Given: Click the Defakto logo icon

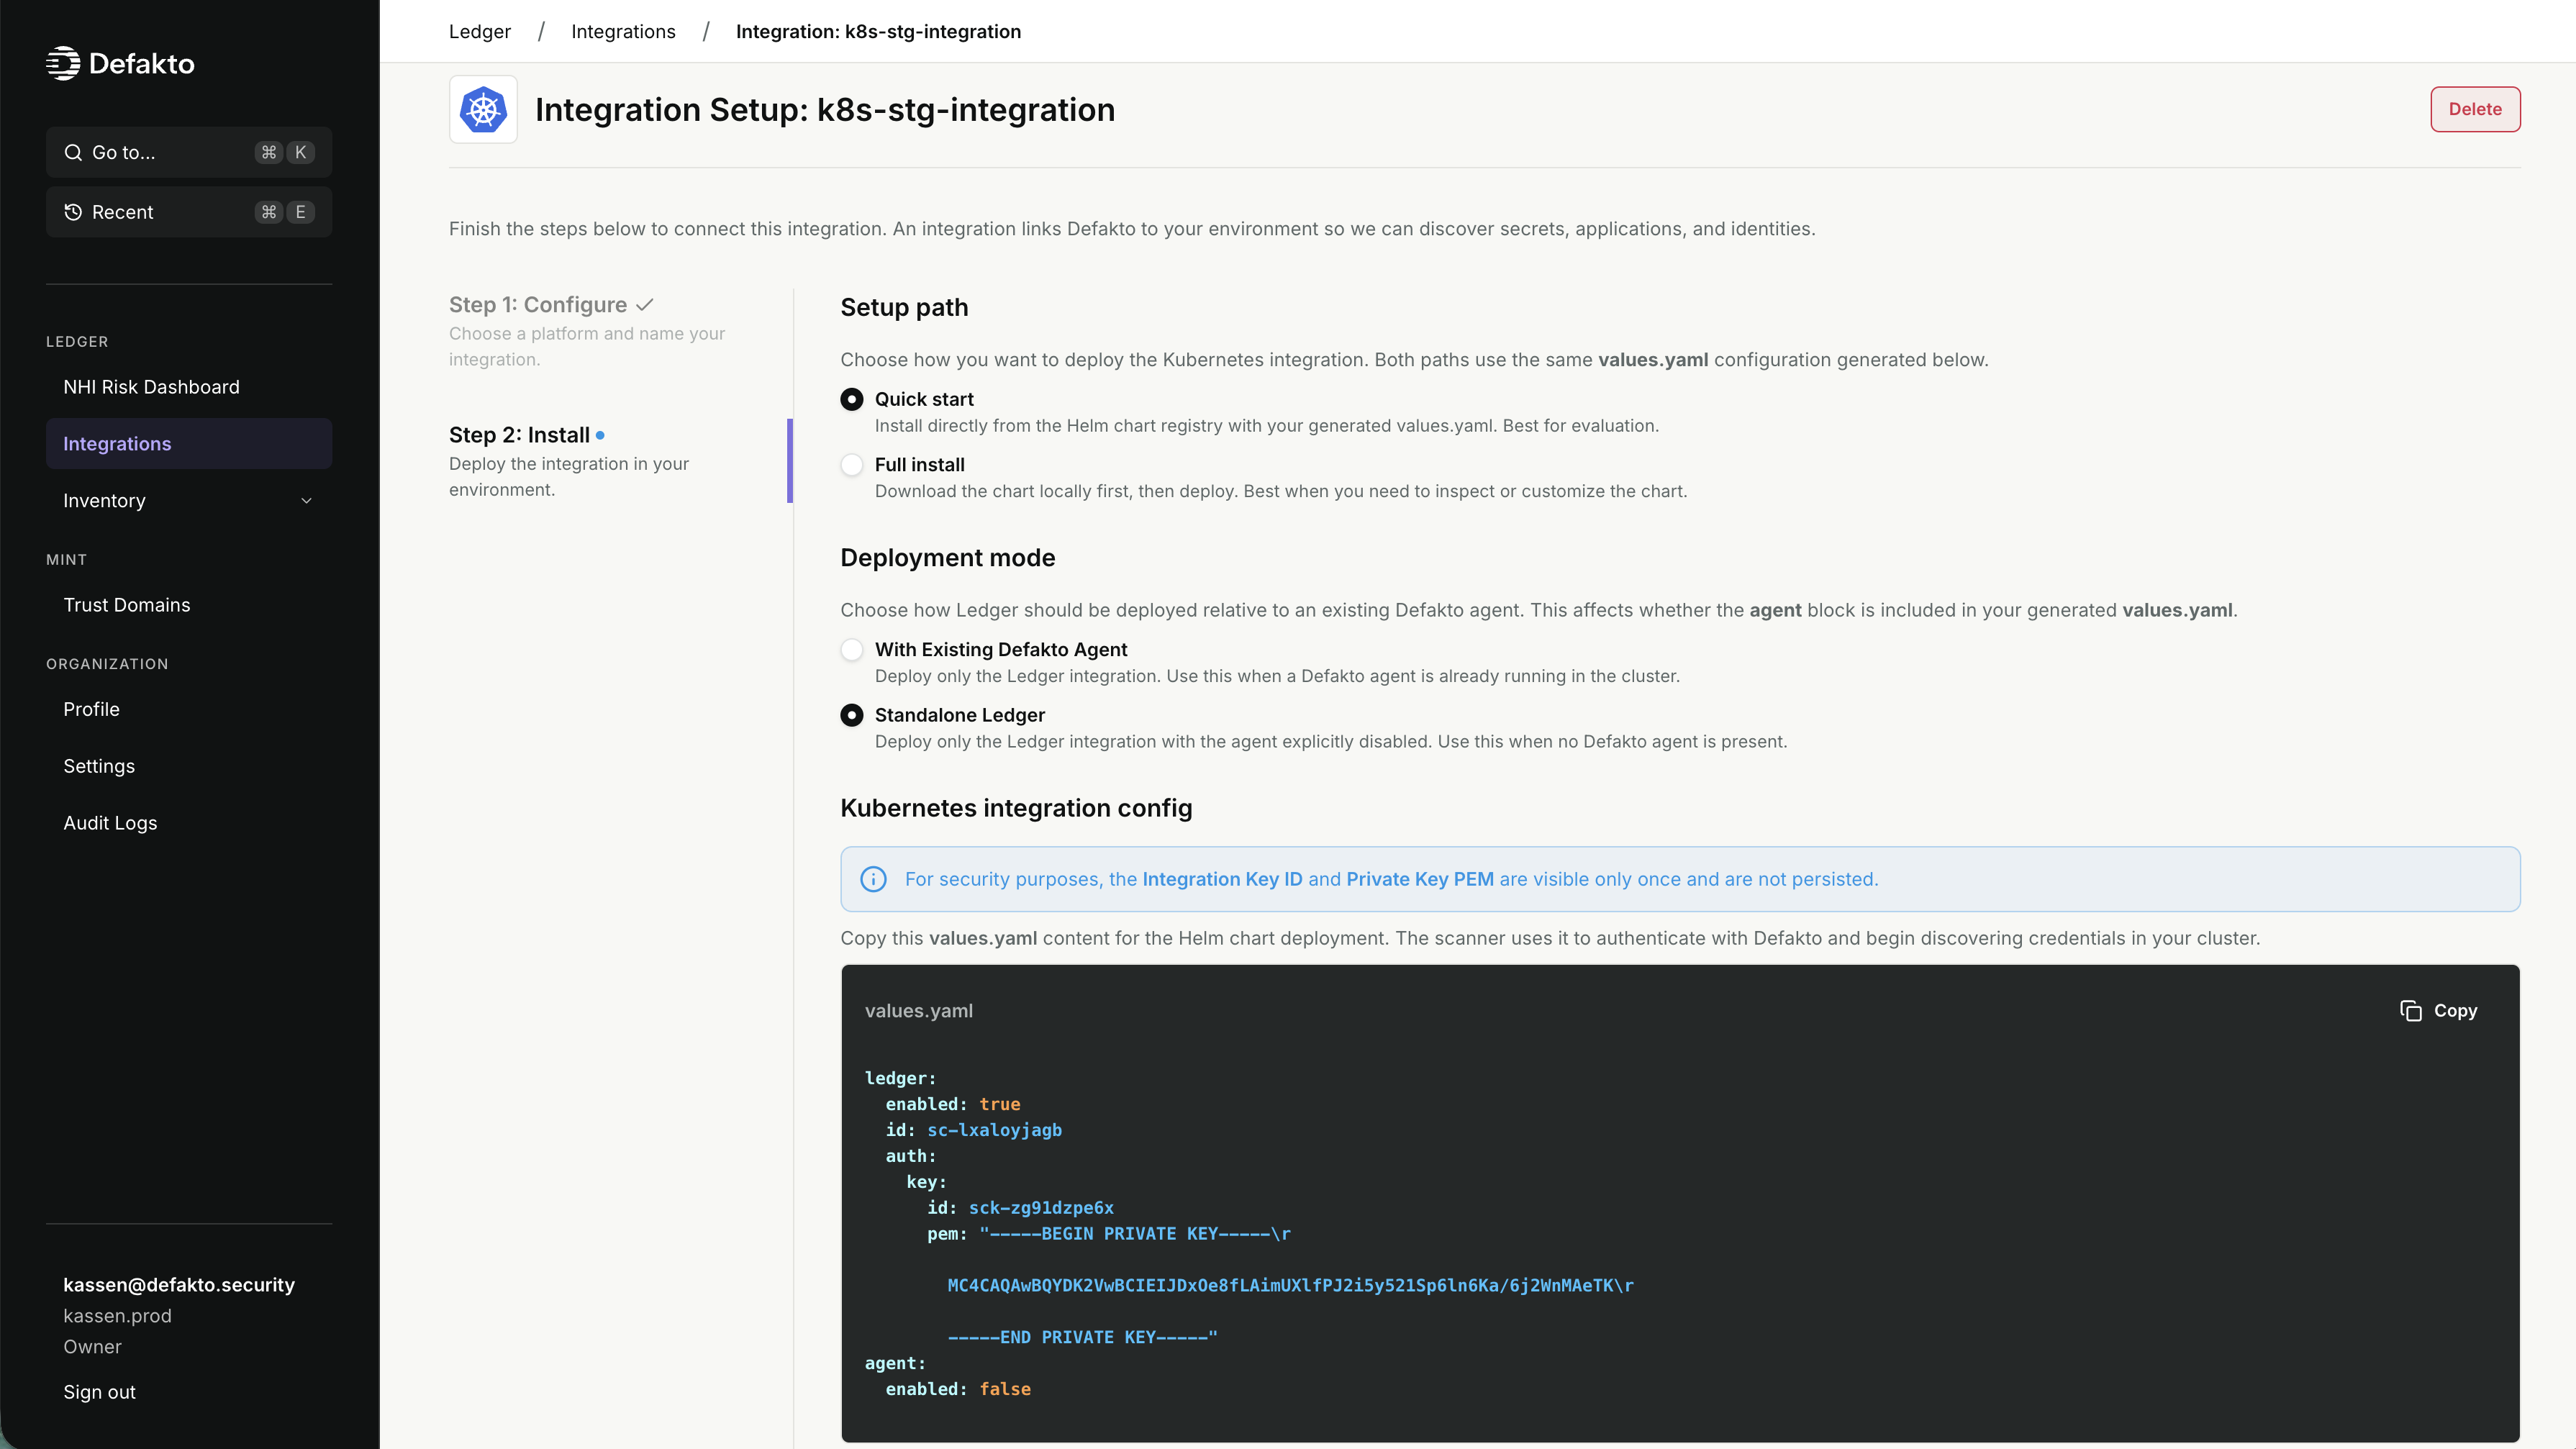Looking at the screenshot, I should (x=63, y=63).
